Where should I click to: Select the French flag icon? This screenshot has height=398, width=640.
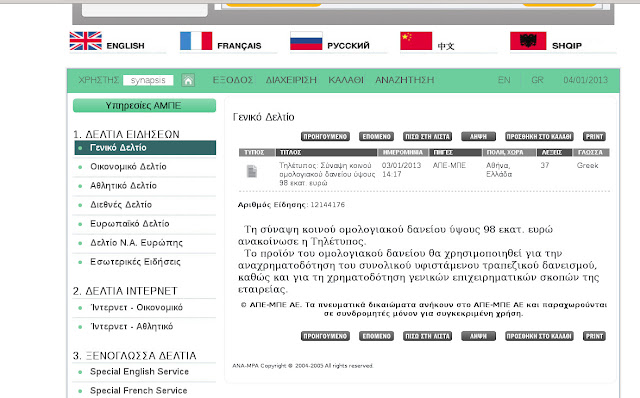click(x=196, y=41)
